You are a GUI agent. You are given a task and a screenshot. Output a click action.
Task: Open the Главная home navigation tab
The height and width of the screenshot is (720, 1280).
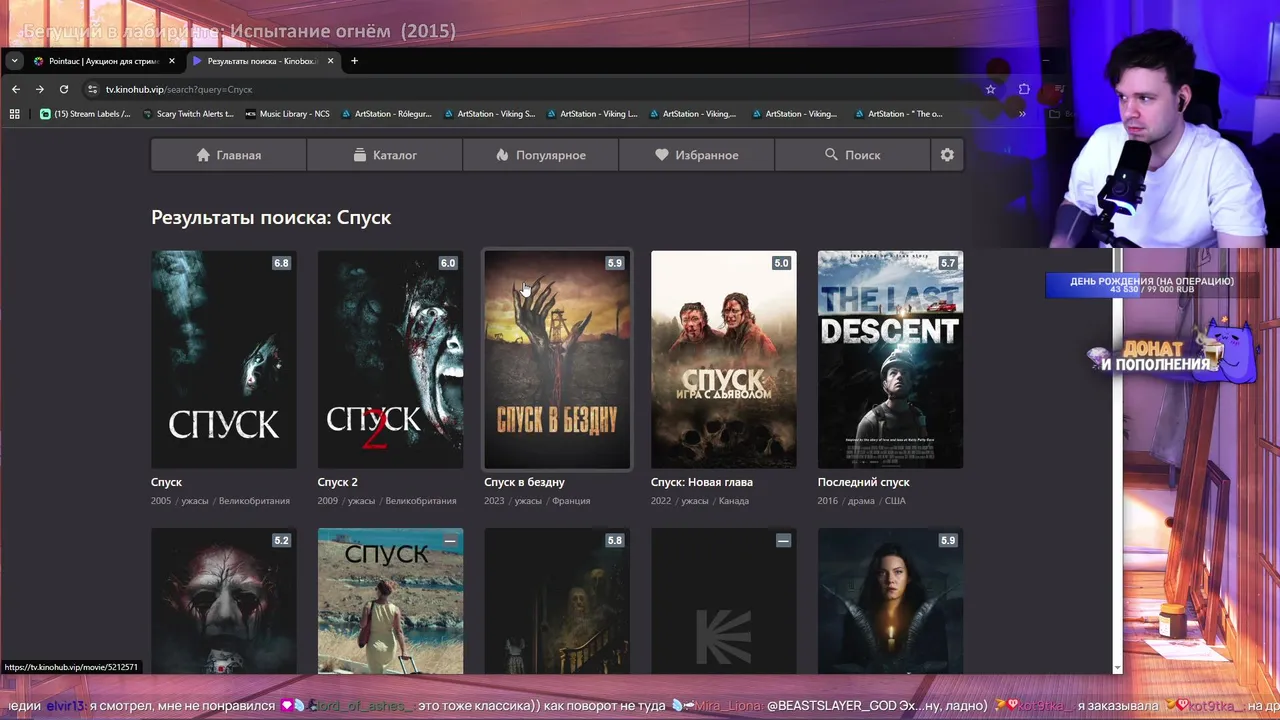229,155
